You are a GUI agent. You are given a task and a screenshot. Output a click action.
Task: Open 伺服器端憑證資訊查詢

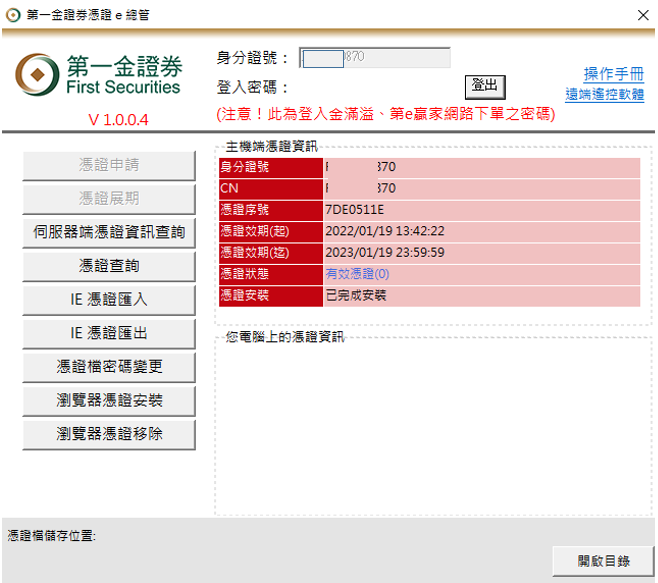109,233
